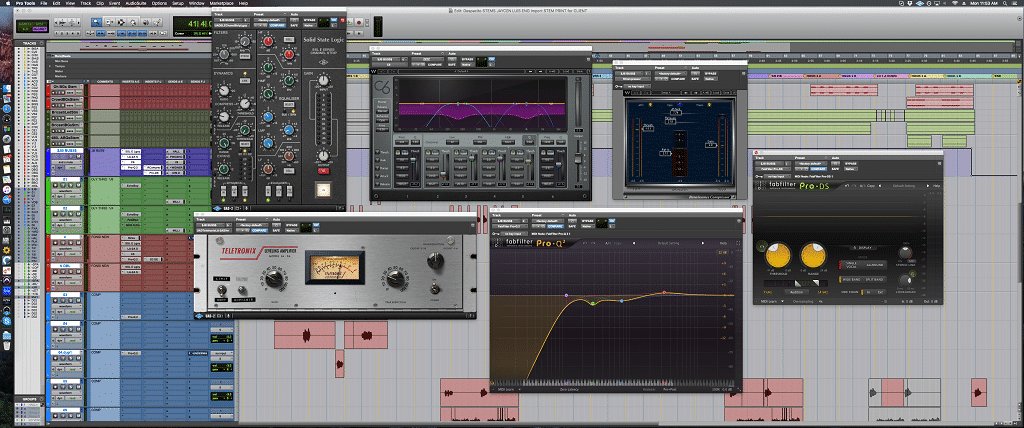
Task: Click the red band node in Pro-Q 2
Action: [664, 292]
